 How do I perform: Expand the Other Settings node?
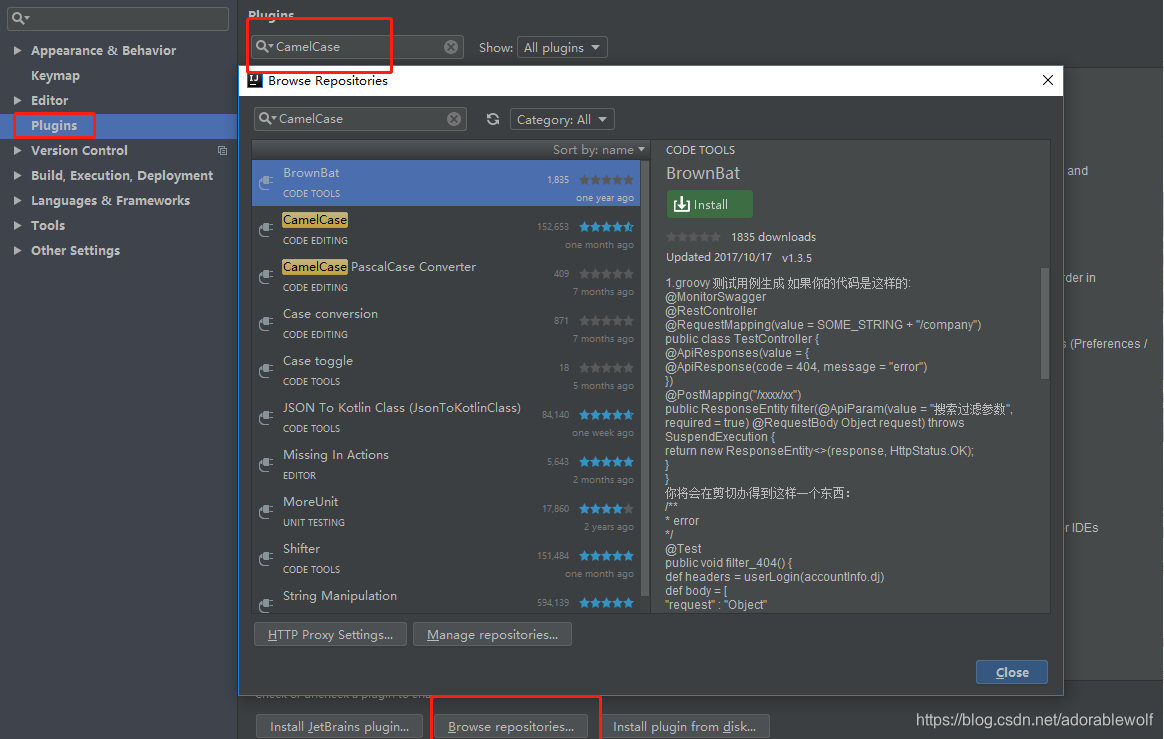tap(17, 250)
